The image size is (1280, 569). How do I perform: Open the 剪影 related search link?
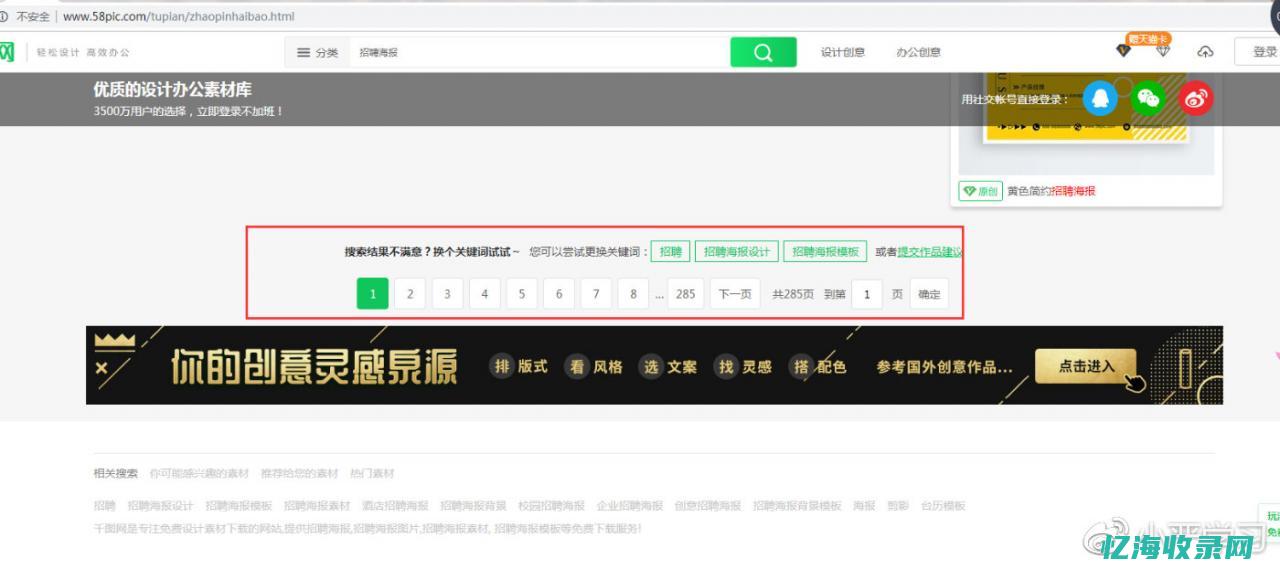tap(898, 506)
